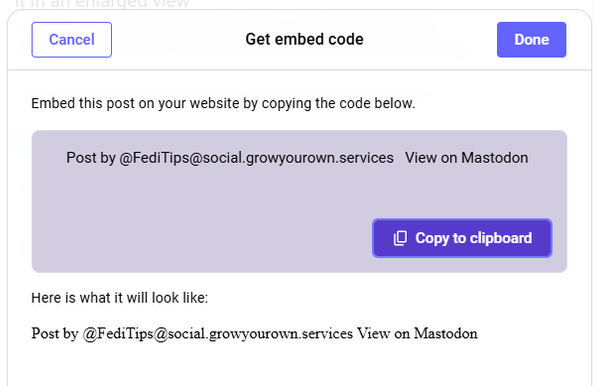The image size is (596, 386).
Task: Click word website in instruction sentence
Action: 215,103
